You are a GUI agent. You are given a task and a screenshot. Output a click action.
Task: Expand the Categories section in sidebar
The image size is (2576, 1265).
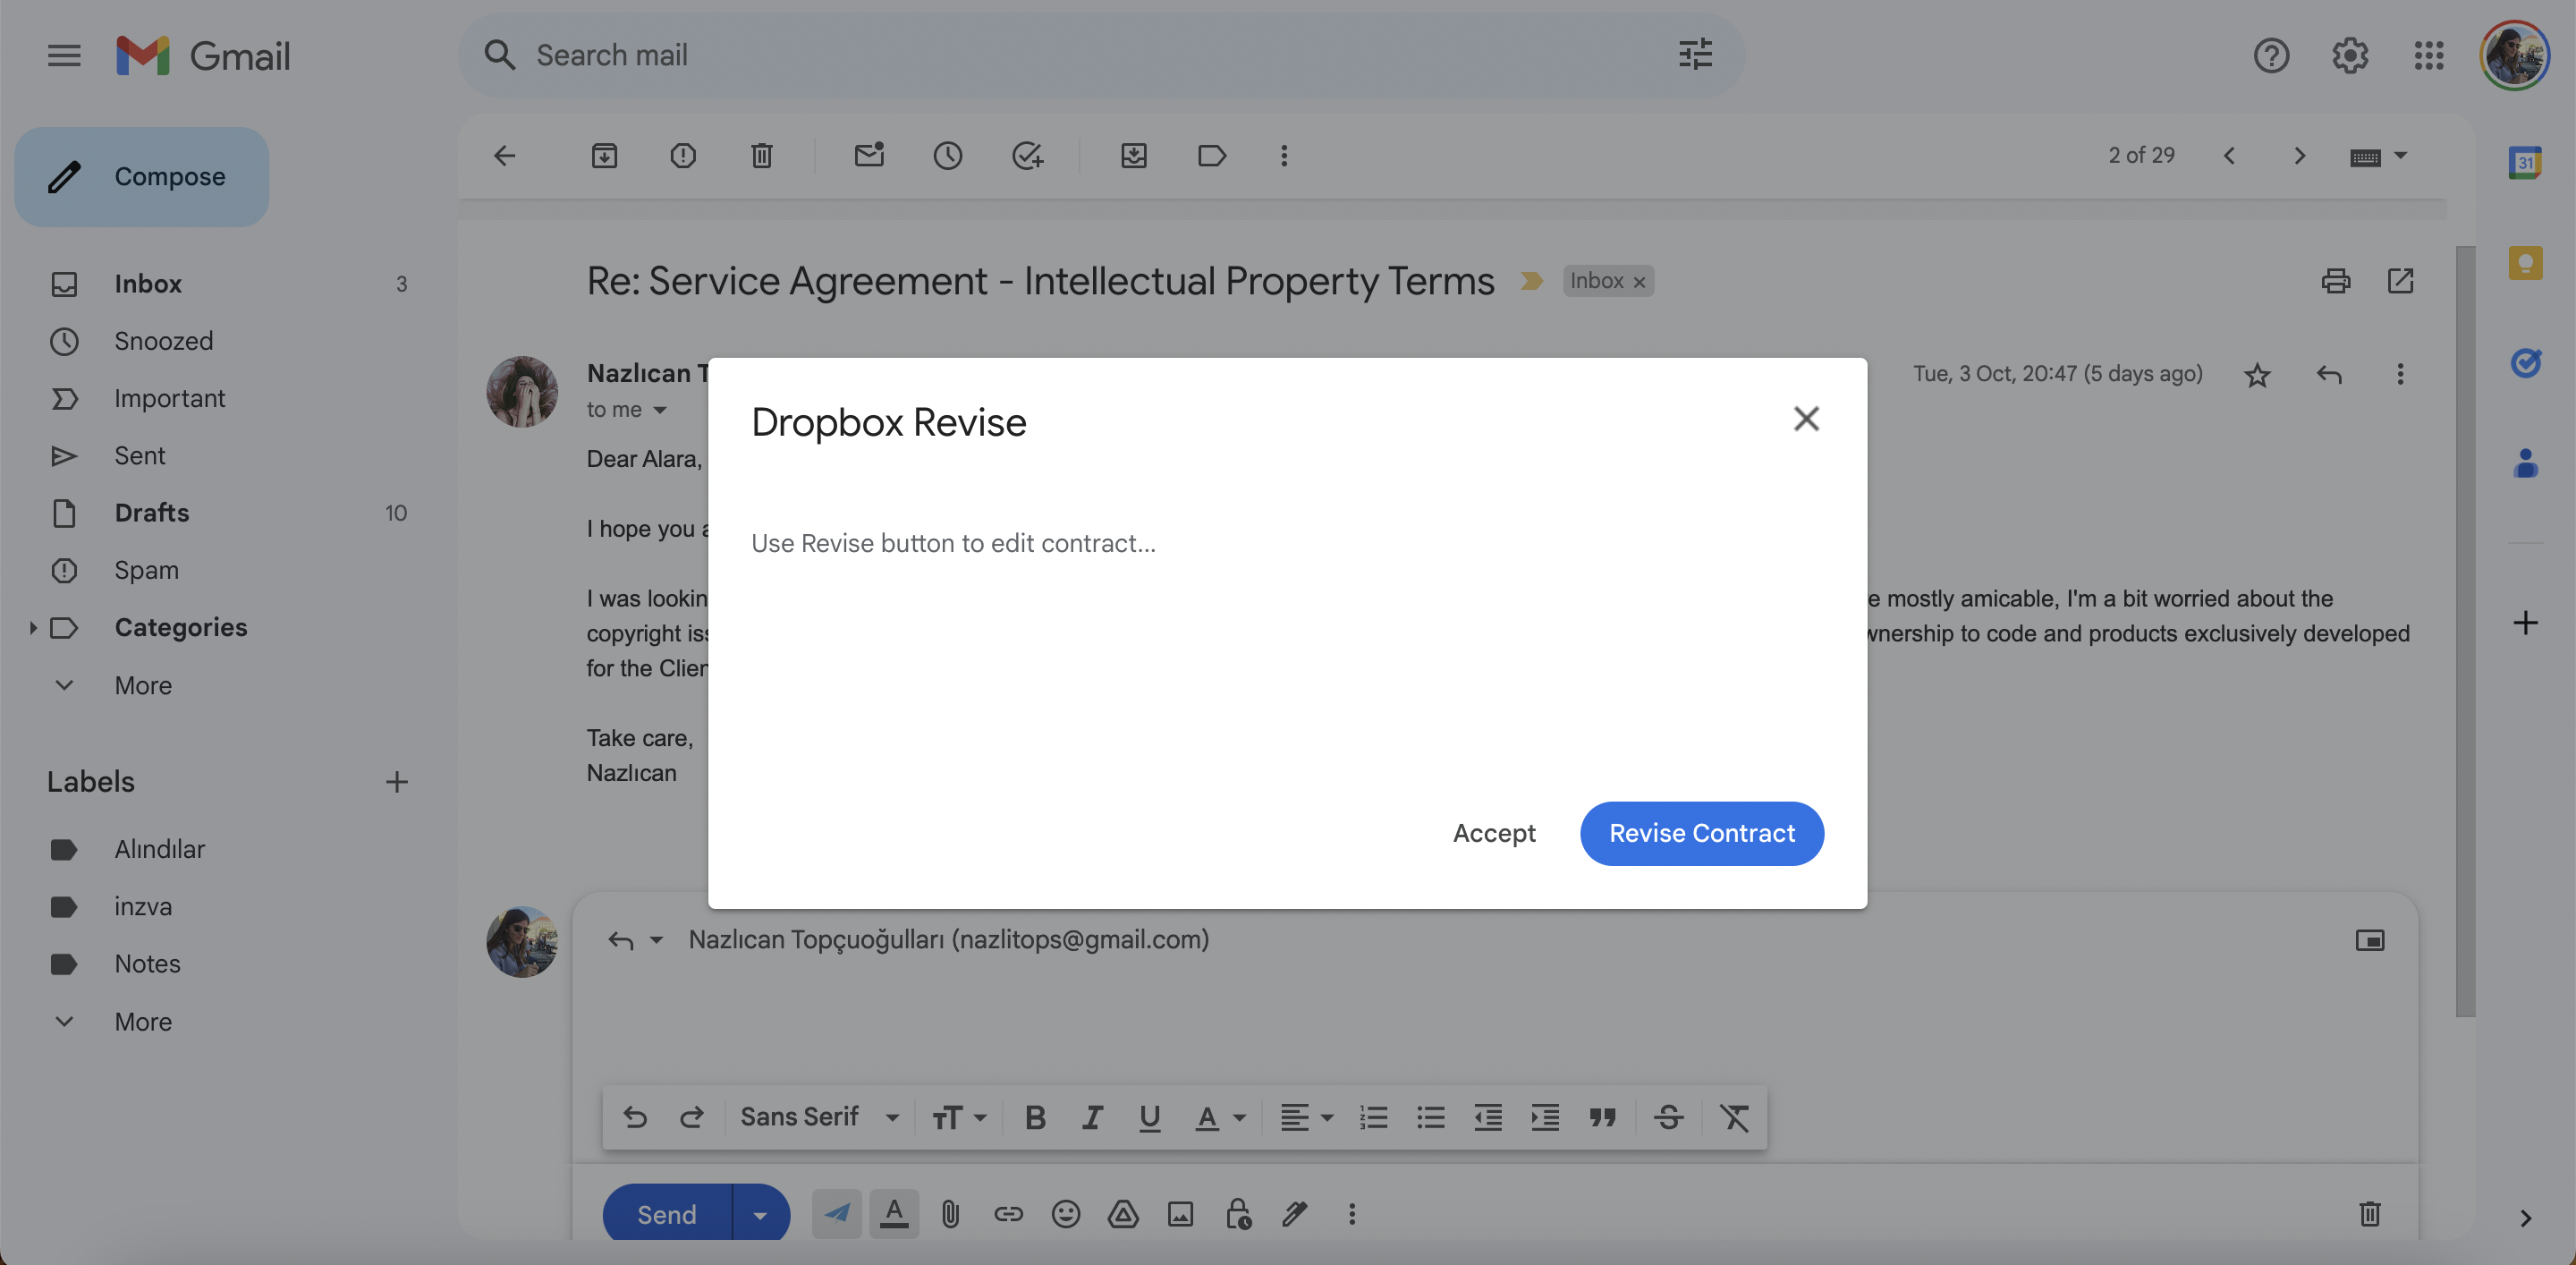[x=33, y=628]
